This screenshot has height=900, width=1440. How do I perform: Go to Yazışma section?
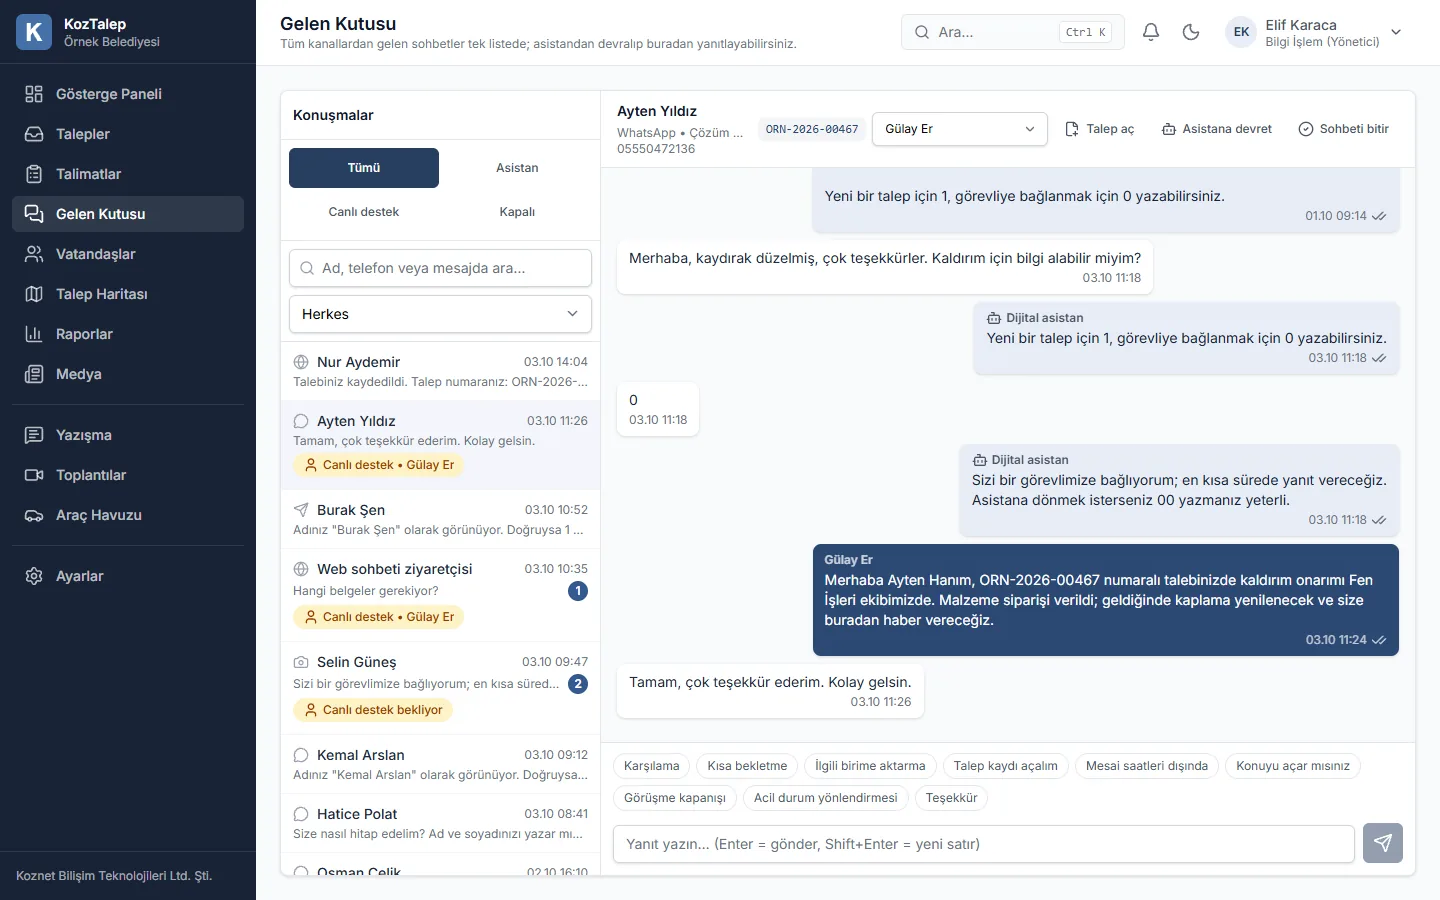[128, 435]
